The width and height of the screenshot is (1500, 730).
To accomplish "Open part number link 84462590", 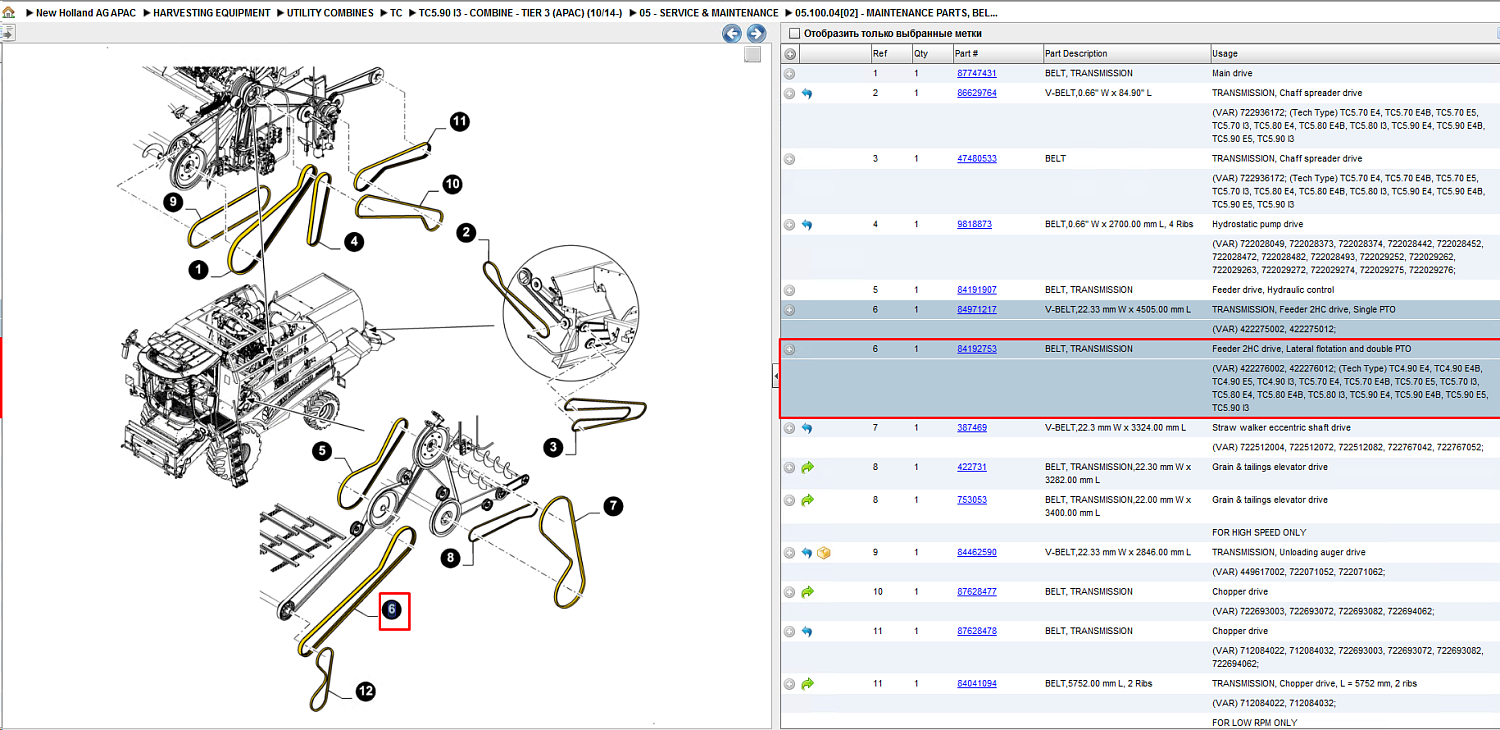I will coord(977,553).
